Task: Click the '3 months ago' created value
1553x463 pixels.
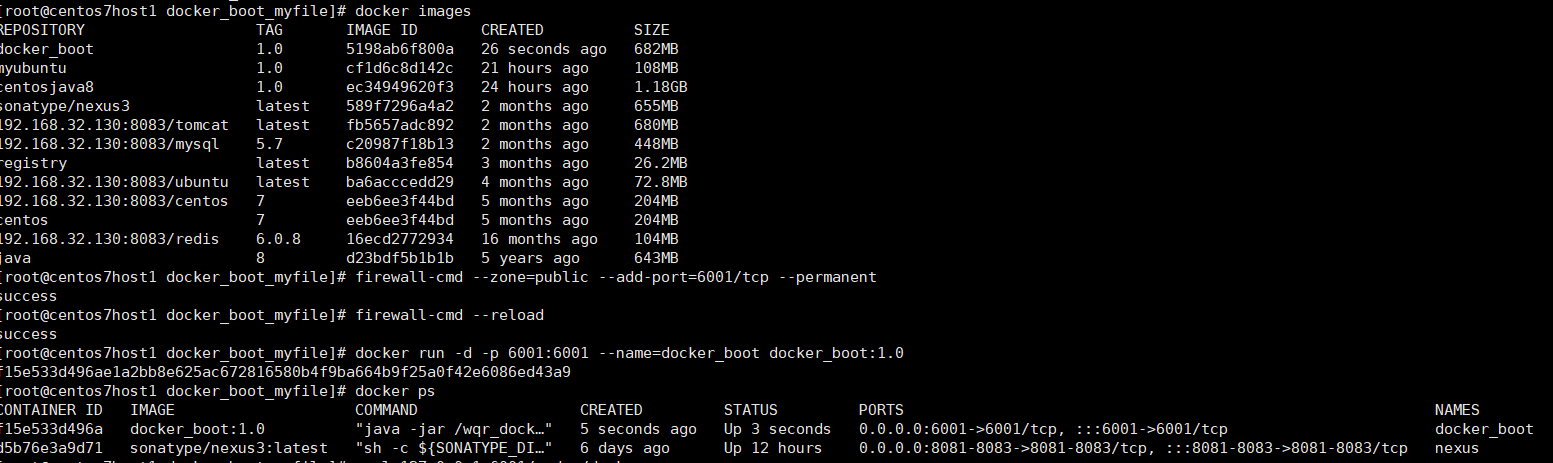Action: [535, 163]
